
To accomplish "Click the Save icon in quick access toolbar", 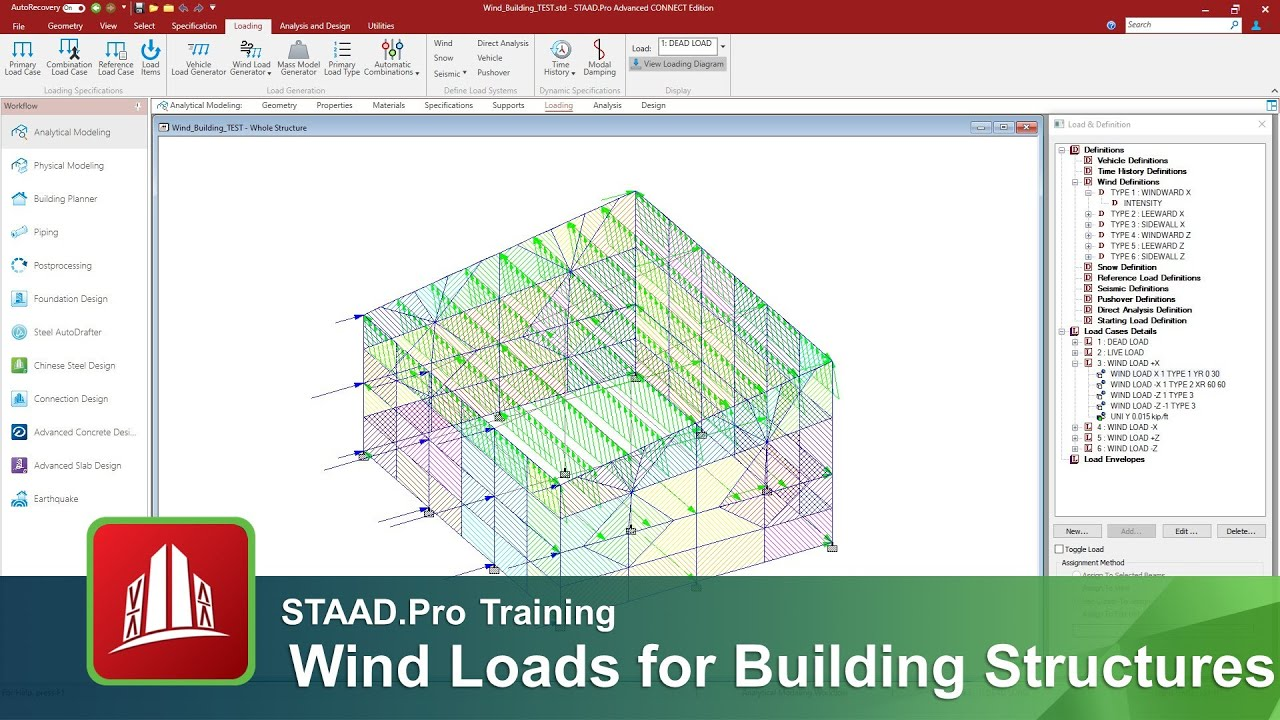I will [140, 7].
